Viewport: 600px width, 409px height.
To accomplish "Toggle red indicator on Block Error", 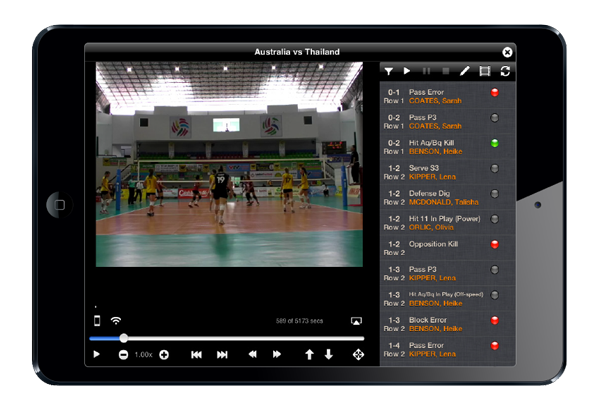I will tap(495, 320).
